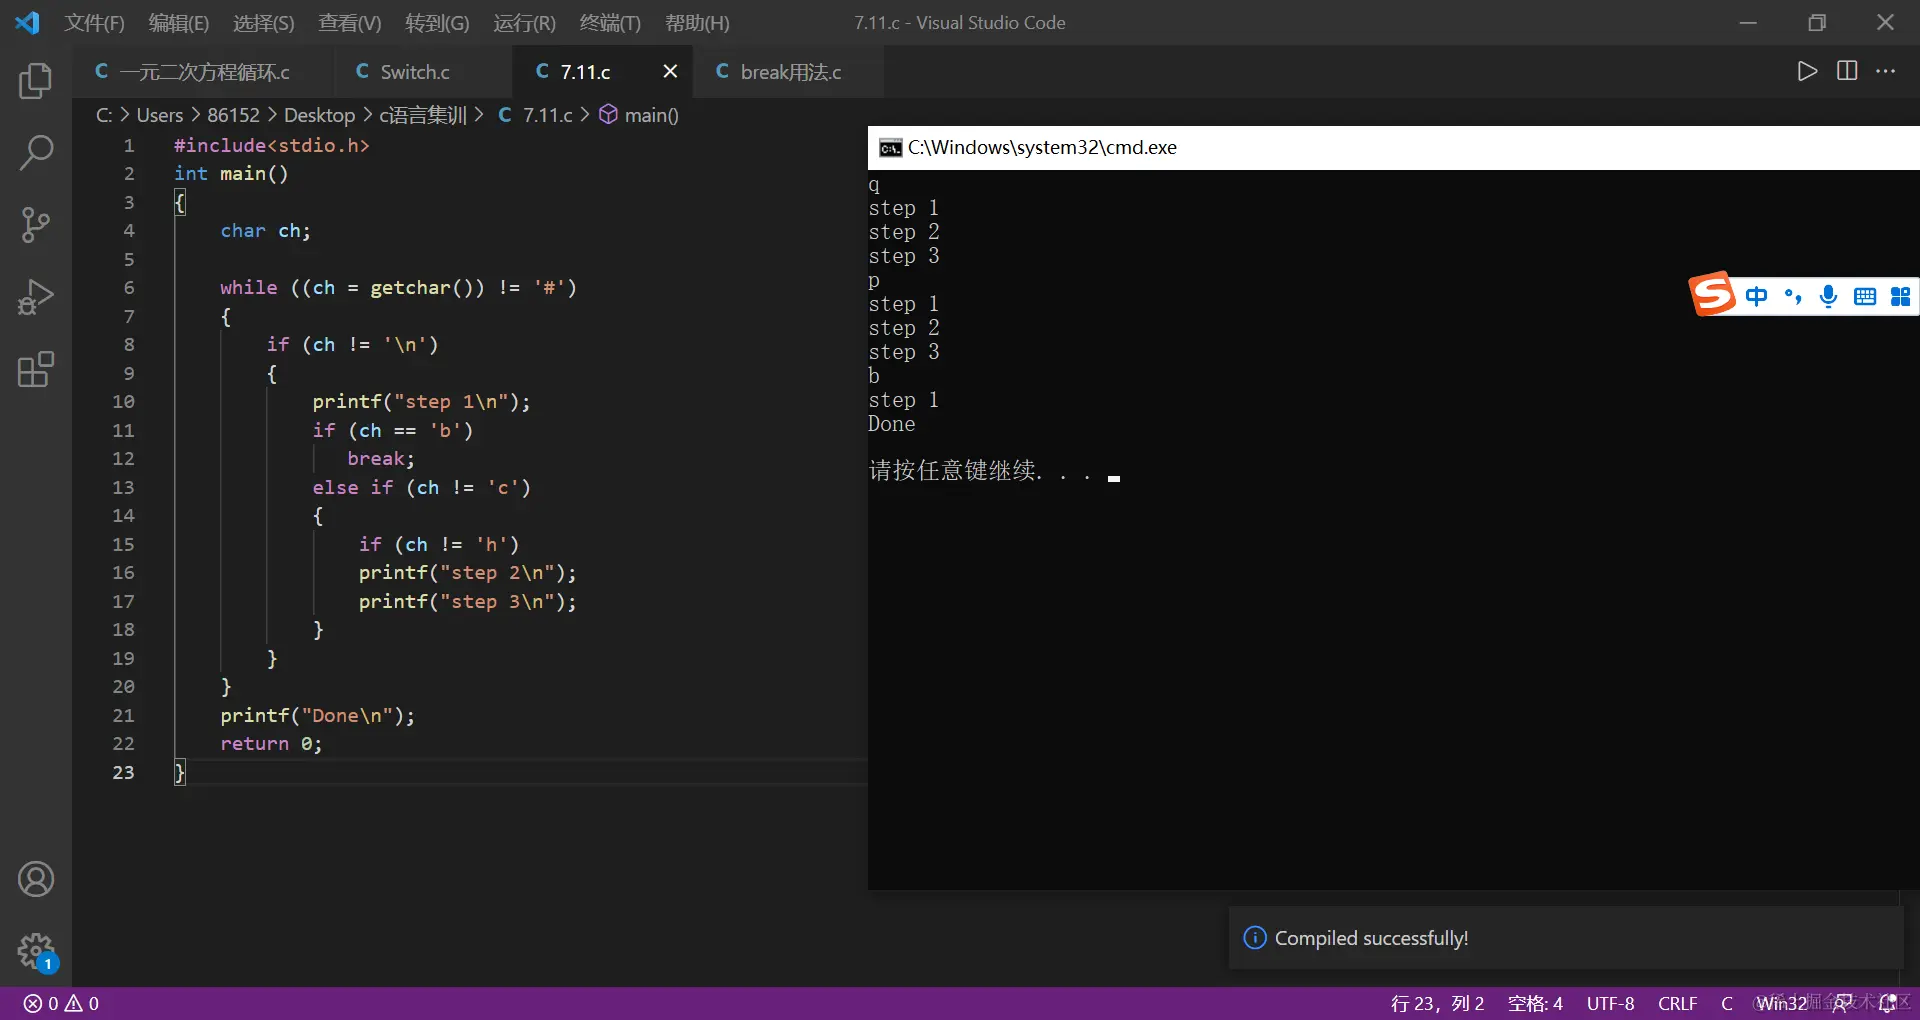Viewport: 1920px width, 1020px height.
Task: Open the Source Control view
Action: tap(36, 225)
